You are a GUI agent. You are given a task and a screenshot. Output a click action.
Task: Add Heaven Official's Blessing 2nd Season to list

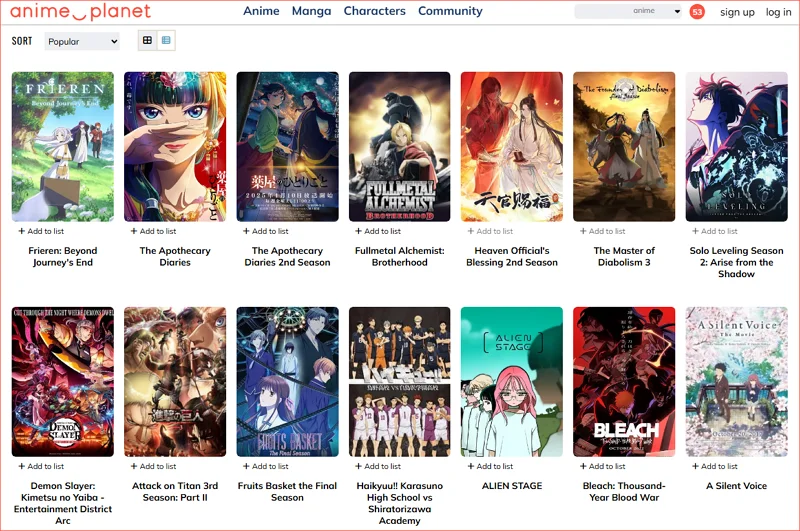click(490, 231)
